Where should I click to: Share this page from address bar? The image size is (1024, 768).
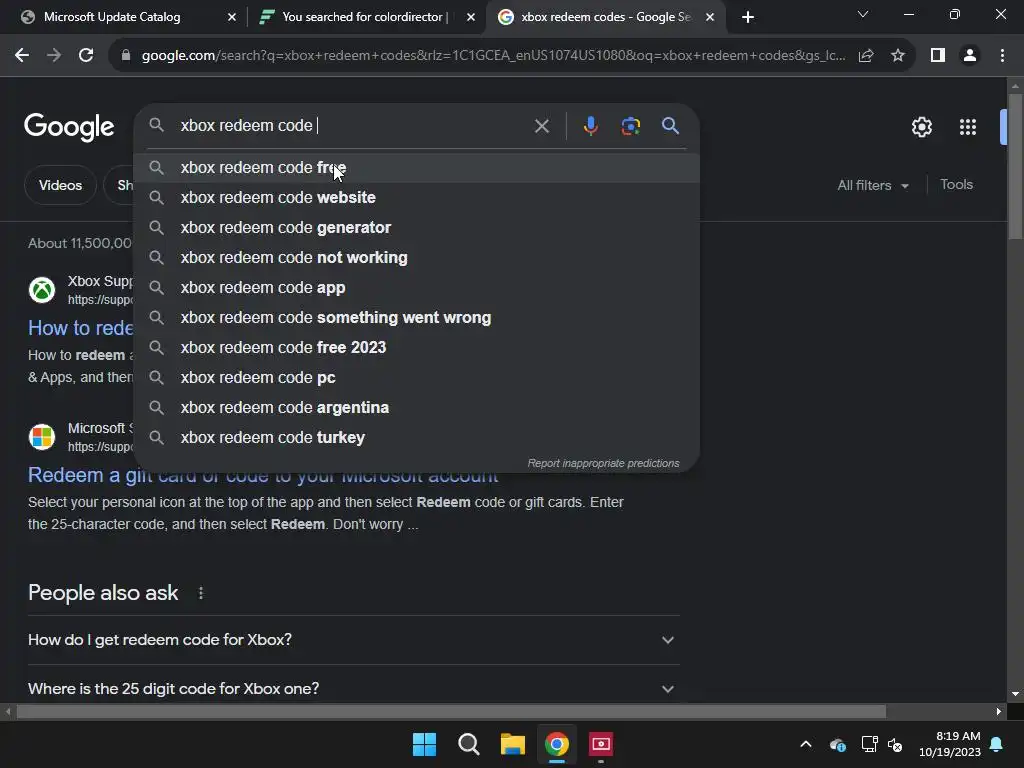tap(866, 56)
